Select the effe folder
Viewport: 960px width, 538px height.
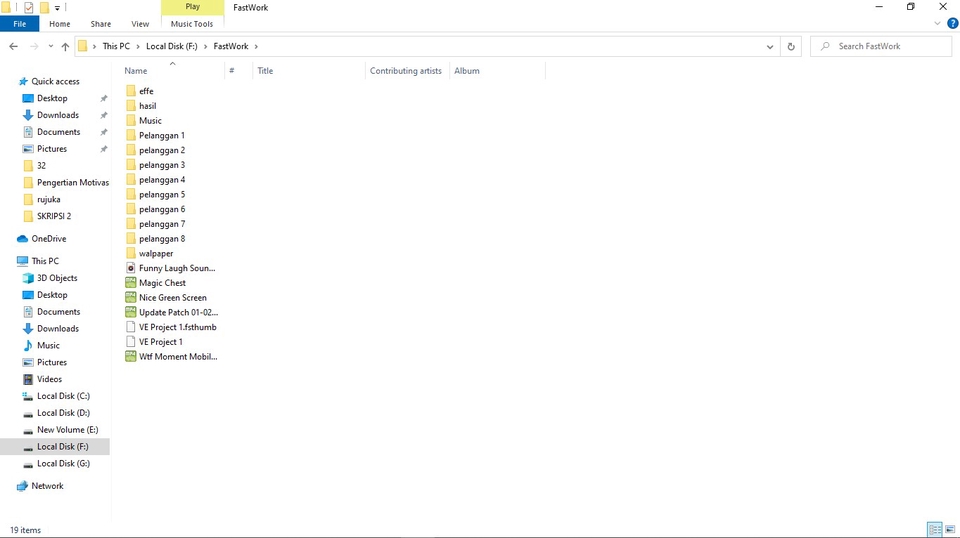[x=140, y=91]
